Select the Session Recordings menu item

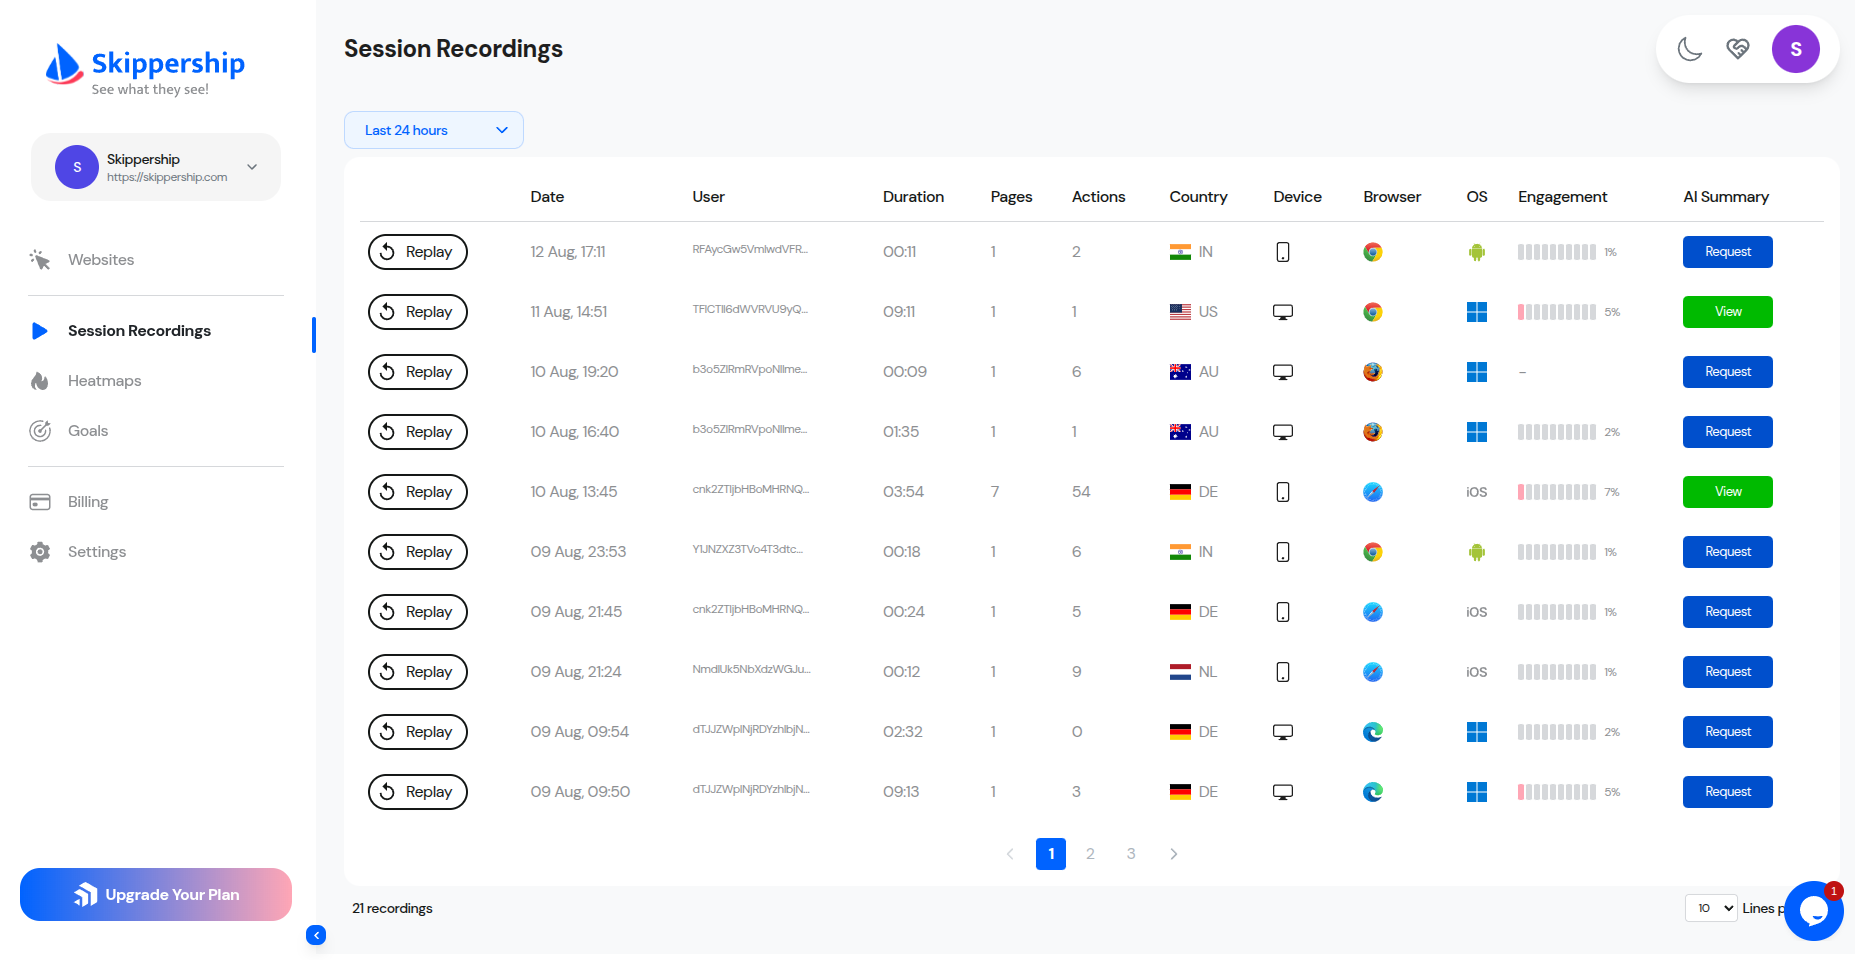(x=139, y=331)
